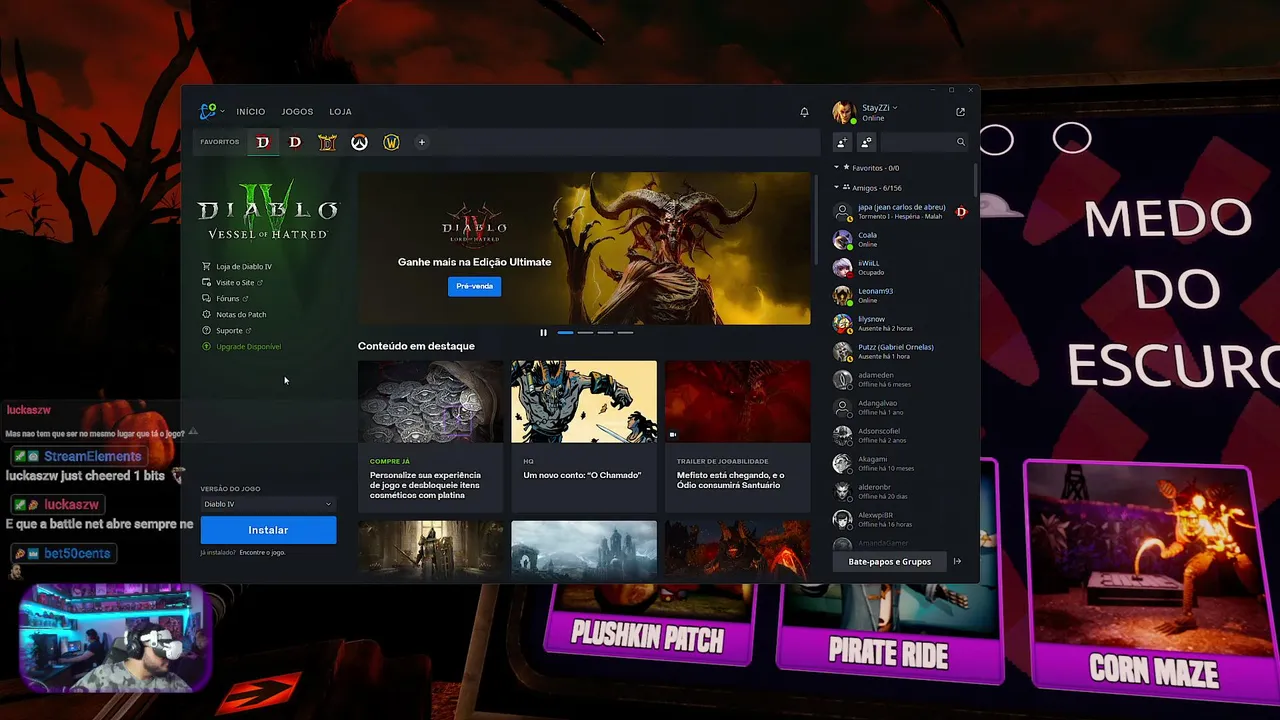Select the third carousel slide indicator
This screenshot has width=1280, height=720.
point(605,333)
